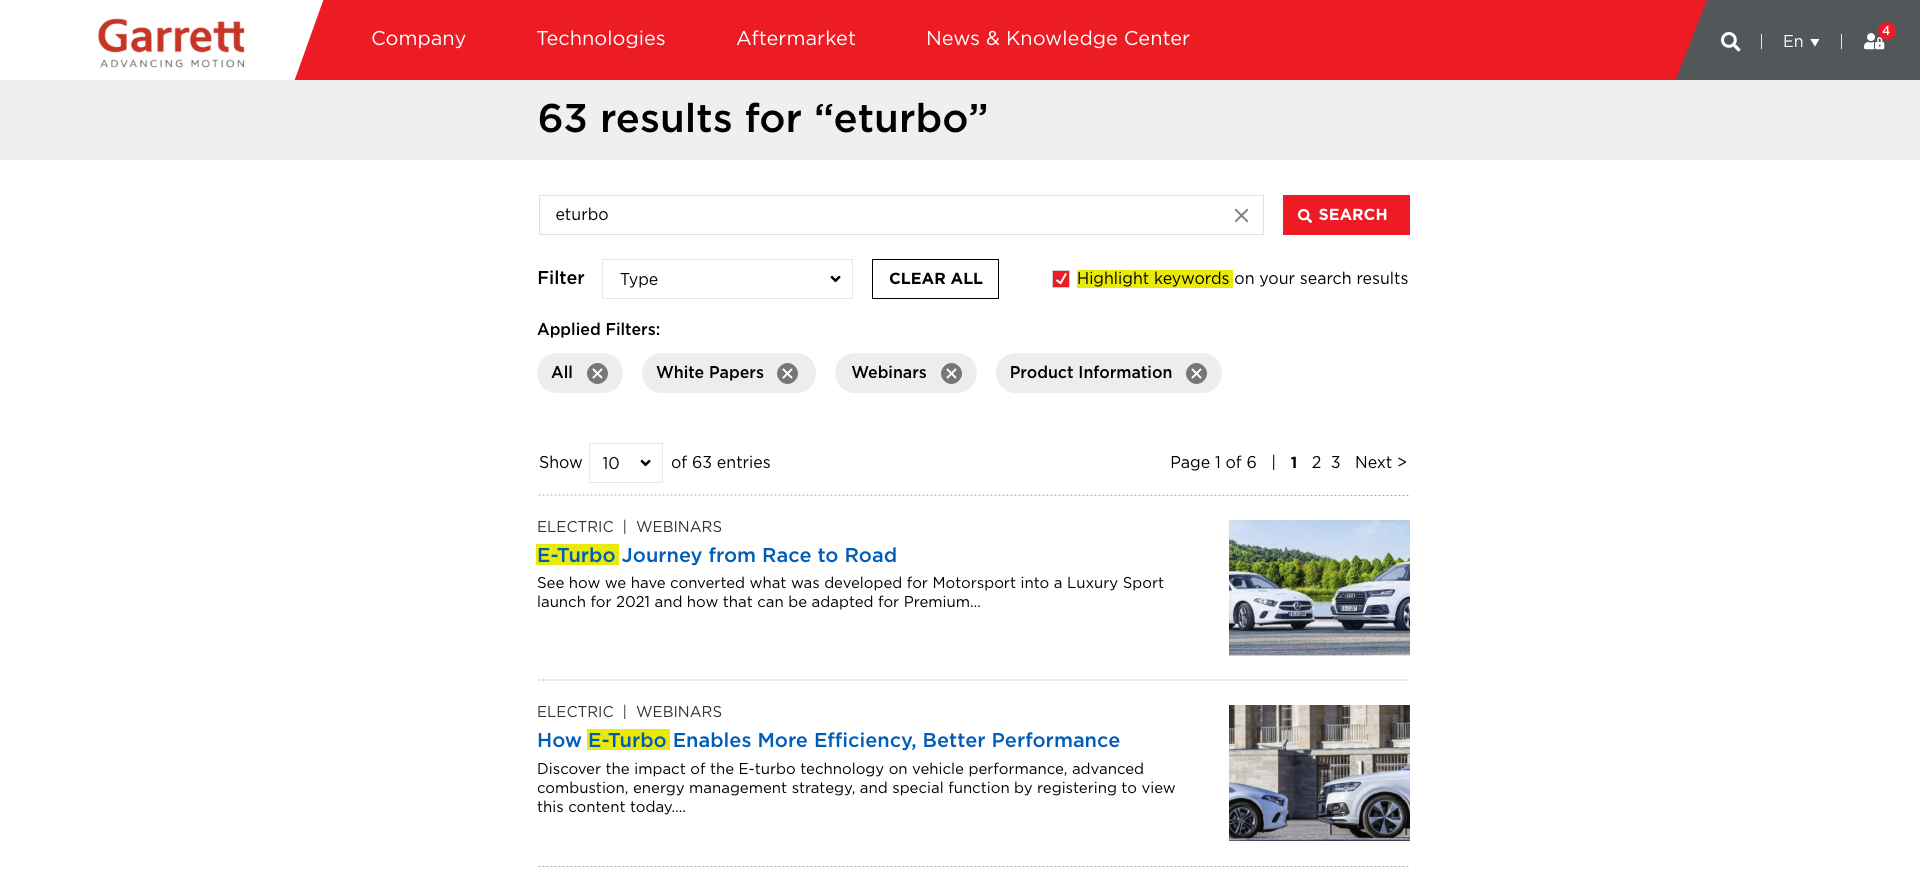This screenshot has height=874, width=1920.
Task: Open the Technologies menu
Action: (601, 38)
